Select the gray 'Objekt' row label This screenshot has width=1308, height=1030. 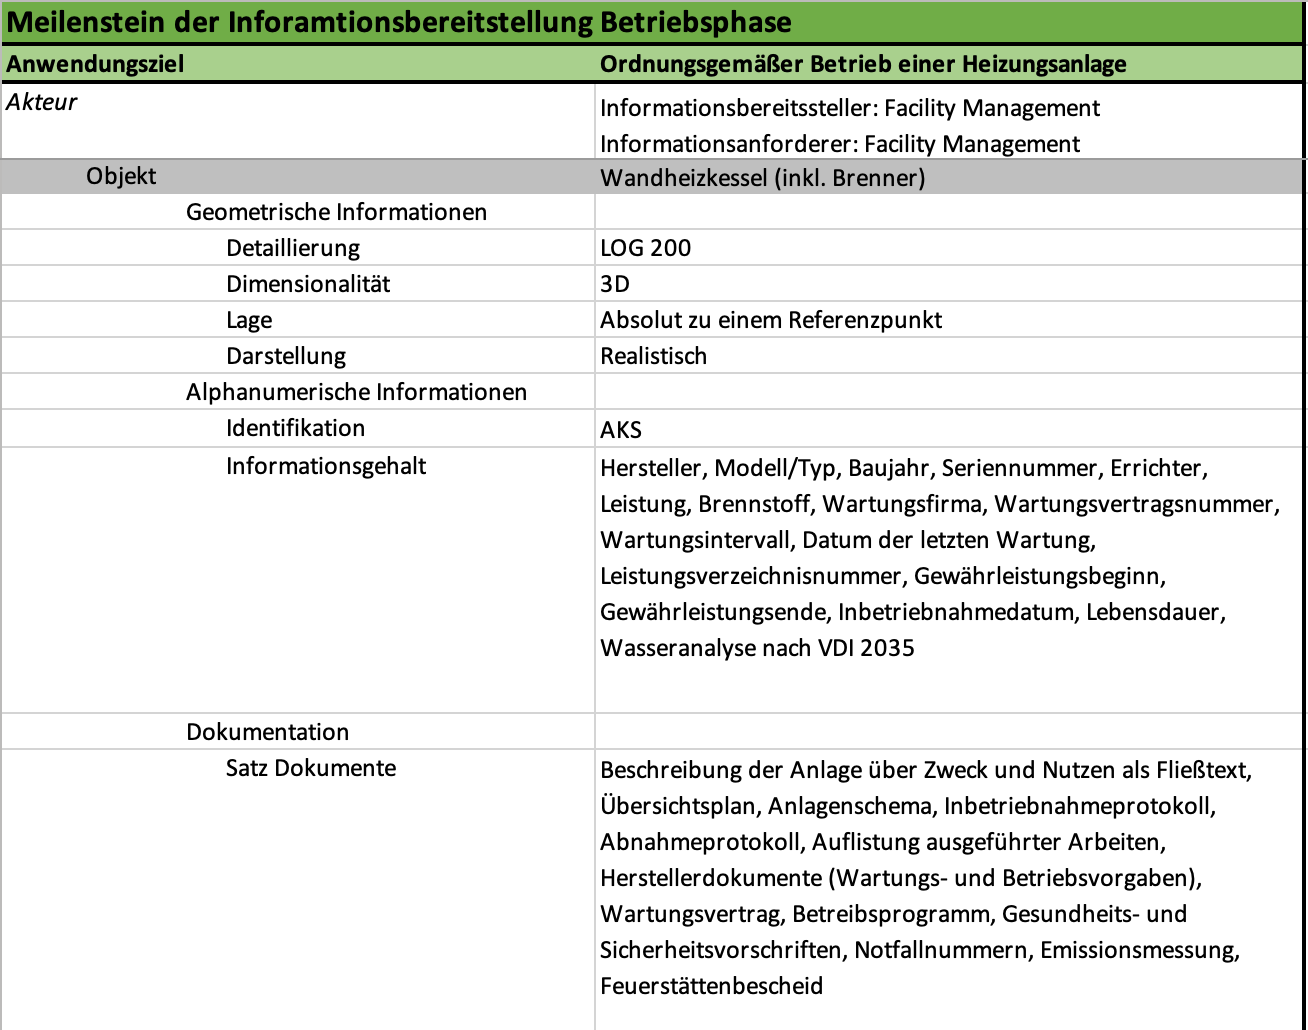point(121,177)
